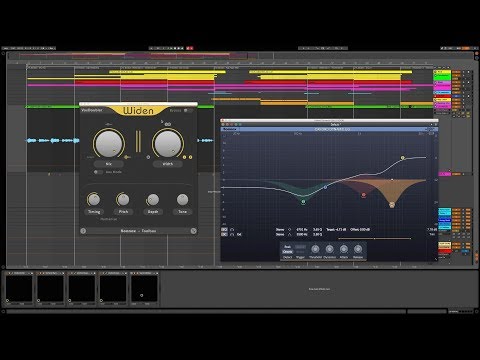Select the green EQ band node
This screenshot has width=480, height=360.
303,202
